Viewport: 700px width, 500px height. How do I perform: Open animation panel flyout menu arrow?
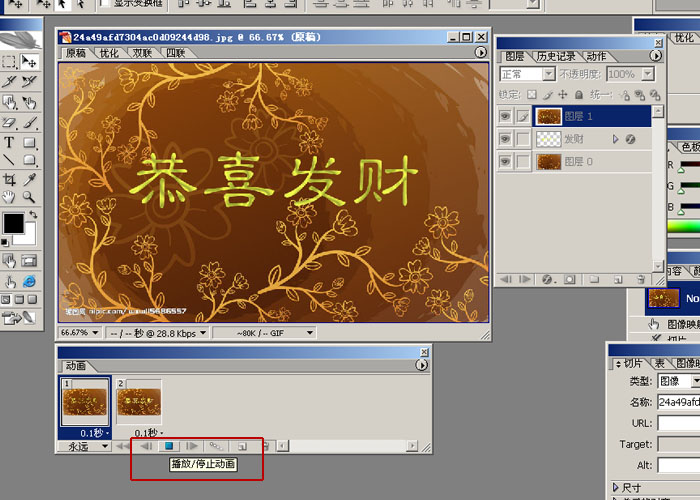(421, 365)
